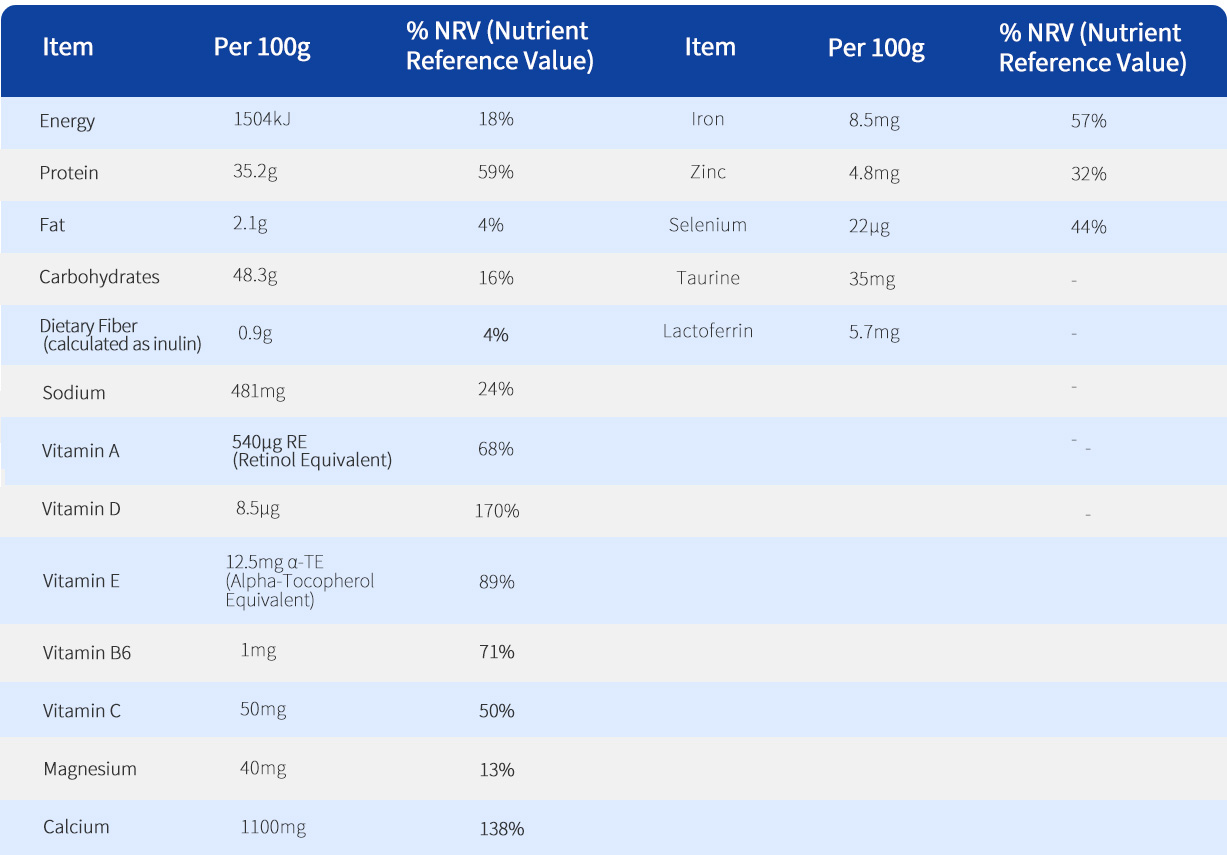Image resolution: width=1227 pixels, height=855 pixels.
Task: Click the Energy row label
Action: pyautogui.click(x=67, y=121)
